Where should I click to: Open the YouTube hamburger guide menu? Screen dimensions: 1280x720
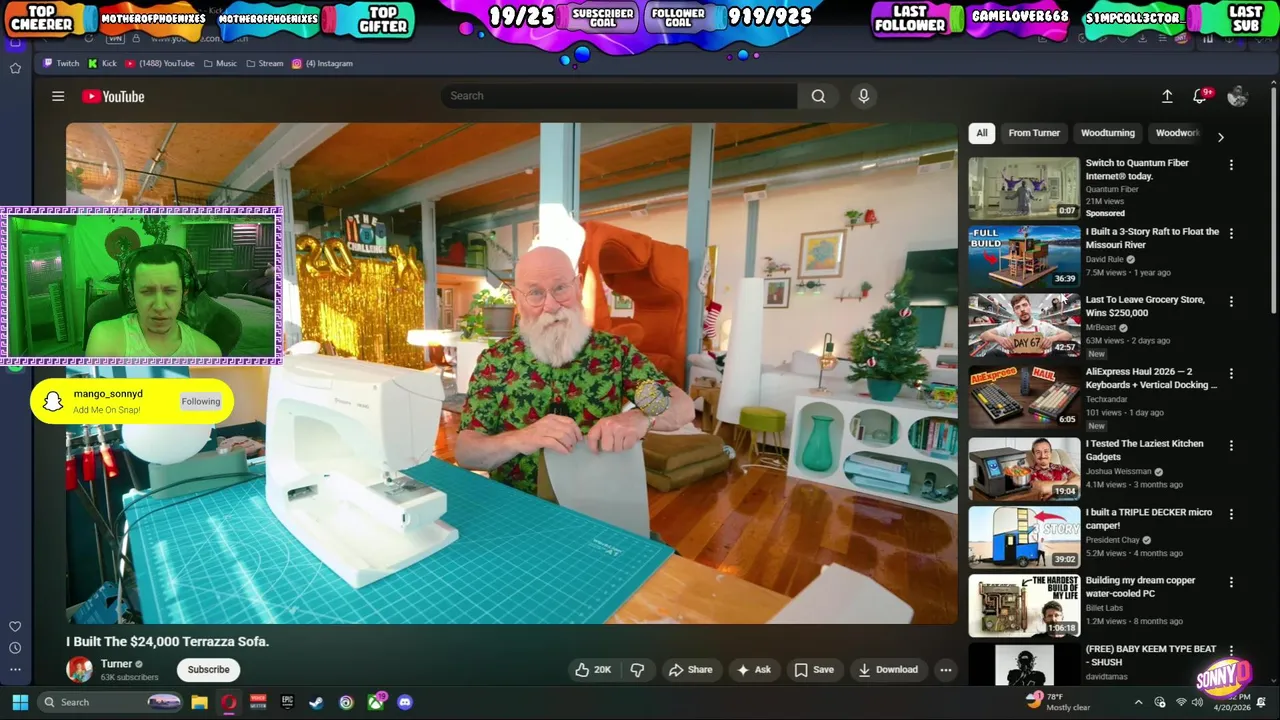click(58, 96)
